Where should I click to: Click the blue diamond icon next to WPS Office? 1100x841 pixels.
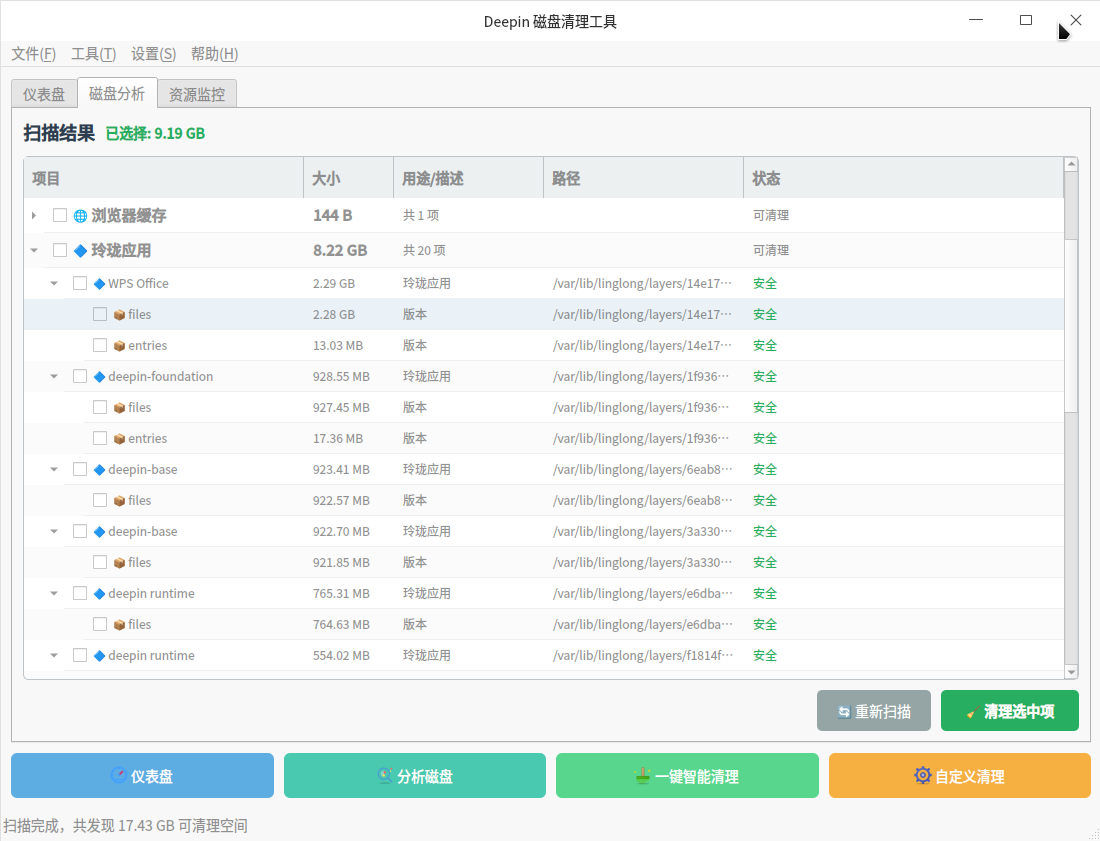[x=99, y=284]
